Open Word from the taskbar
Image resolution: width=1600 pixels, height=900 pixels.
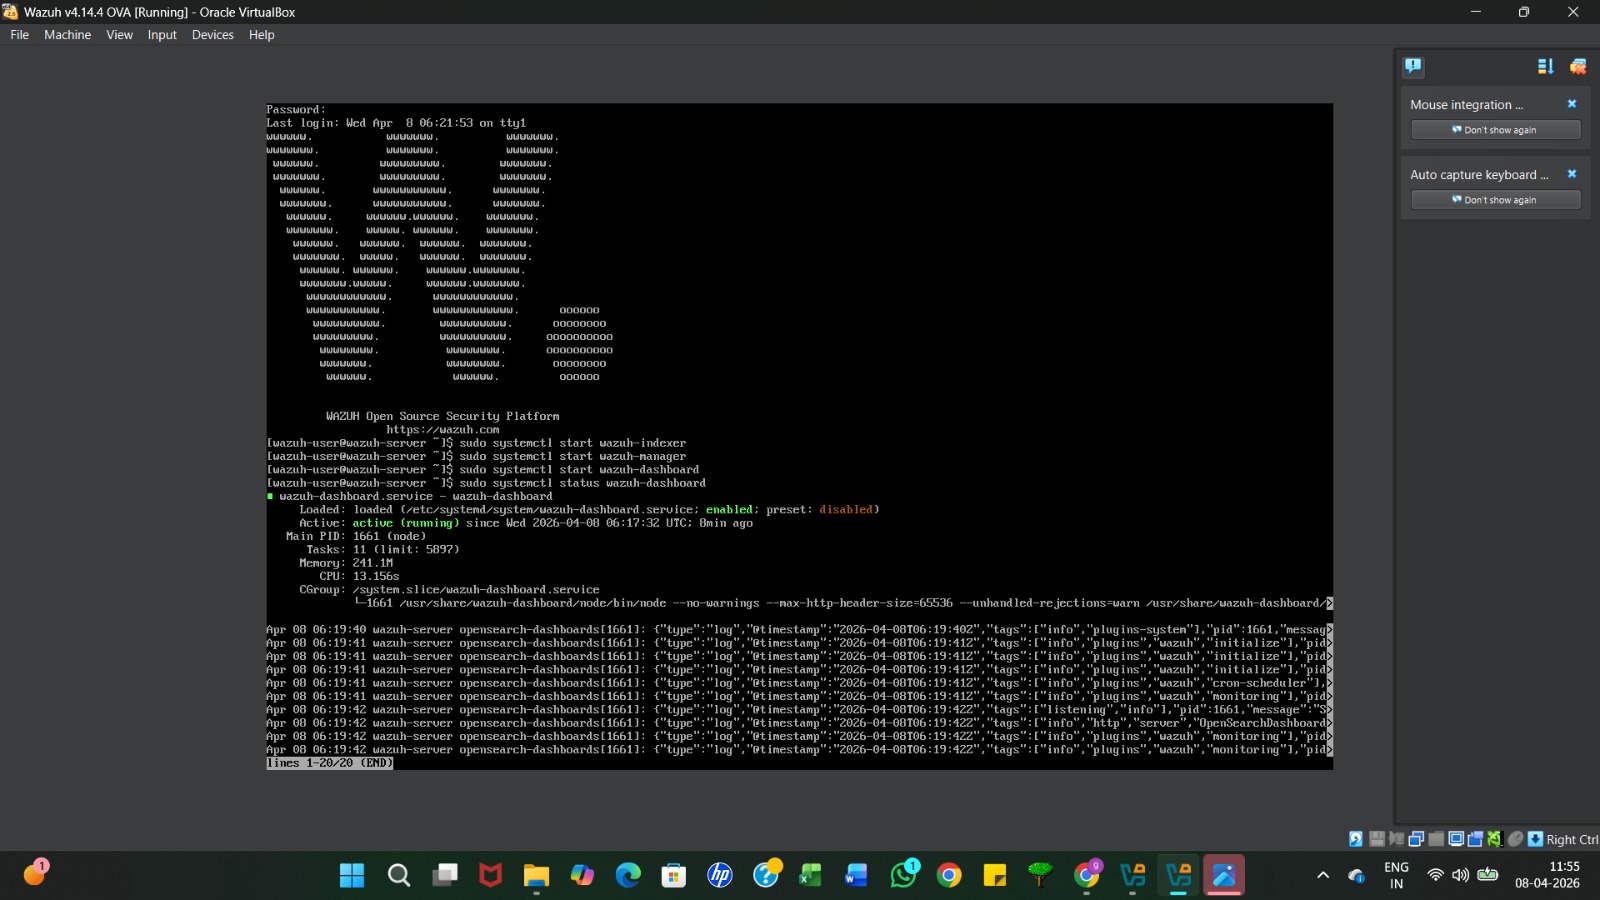856,876
